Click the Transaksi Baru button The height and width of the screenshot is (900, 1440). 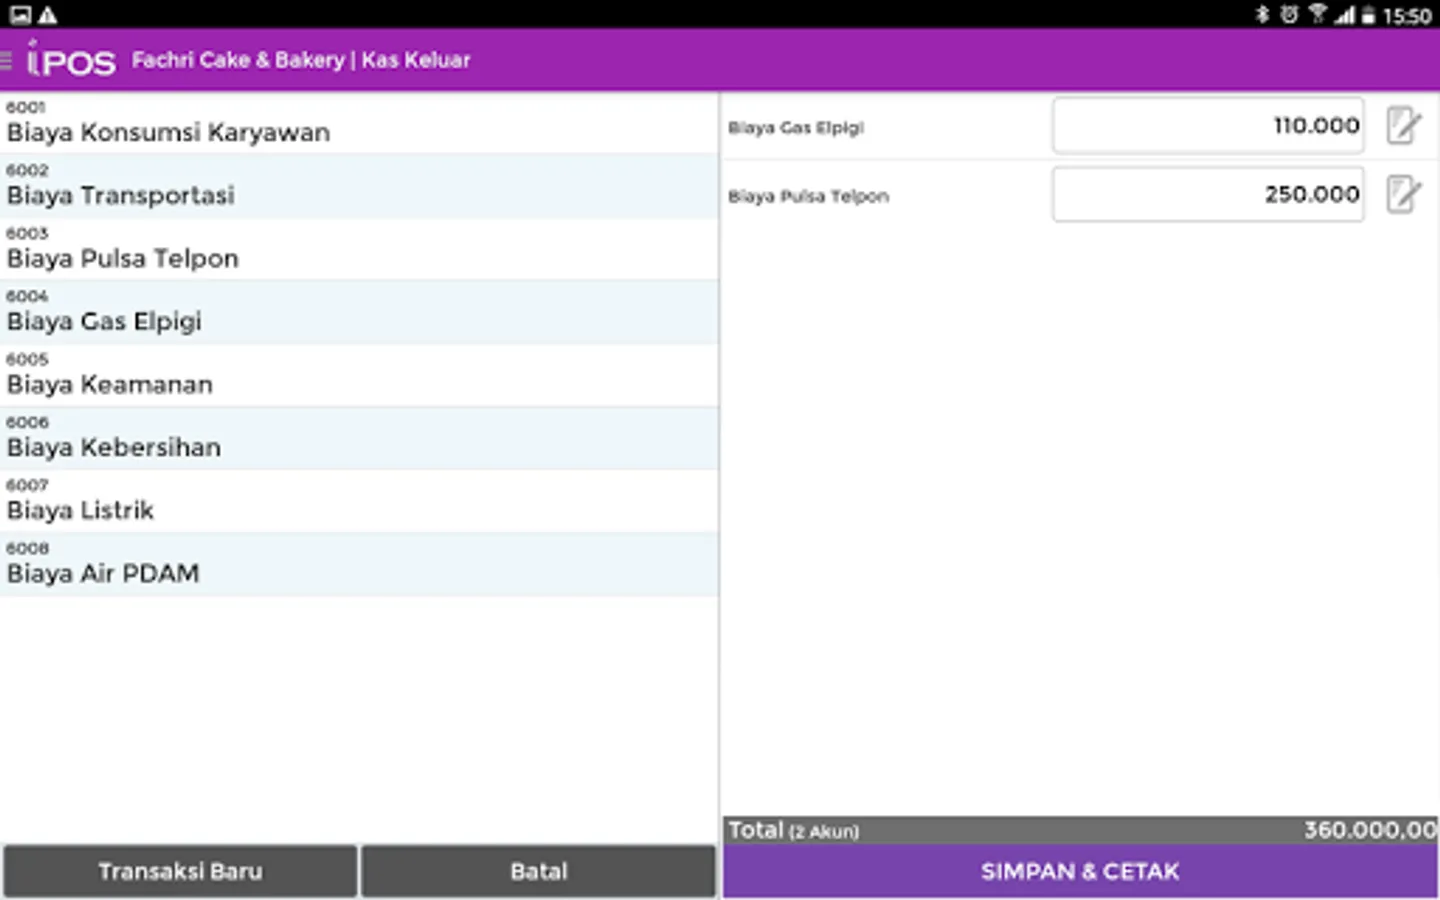click(x=180, y=870)
